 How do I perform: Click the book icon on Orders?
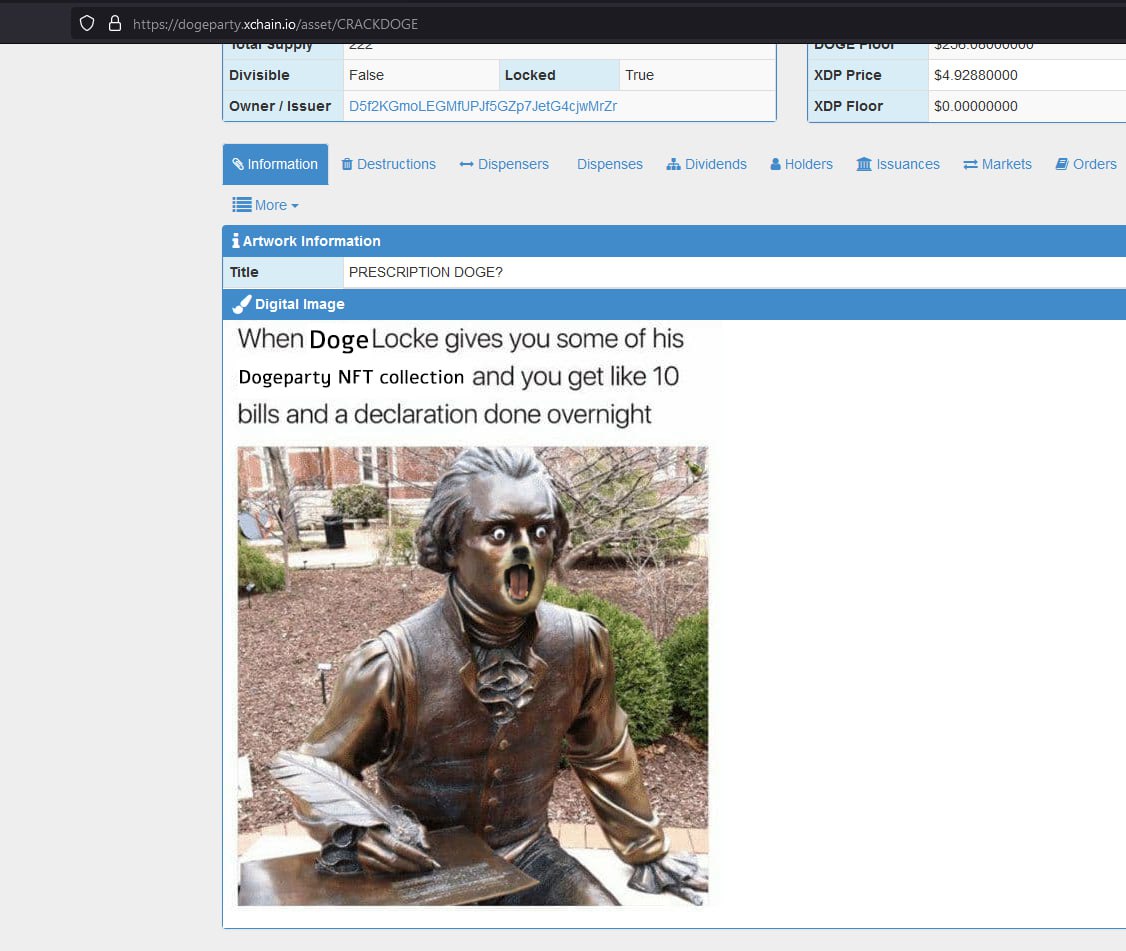click(x=1061, y=164)
